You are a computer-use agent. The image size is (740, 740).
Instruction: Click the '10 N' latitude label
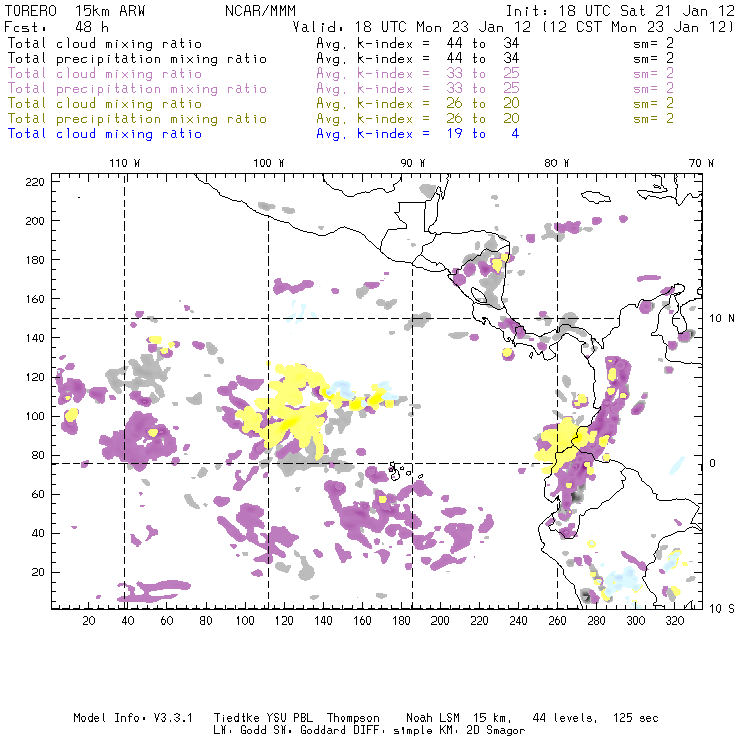722,319
